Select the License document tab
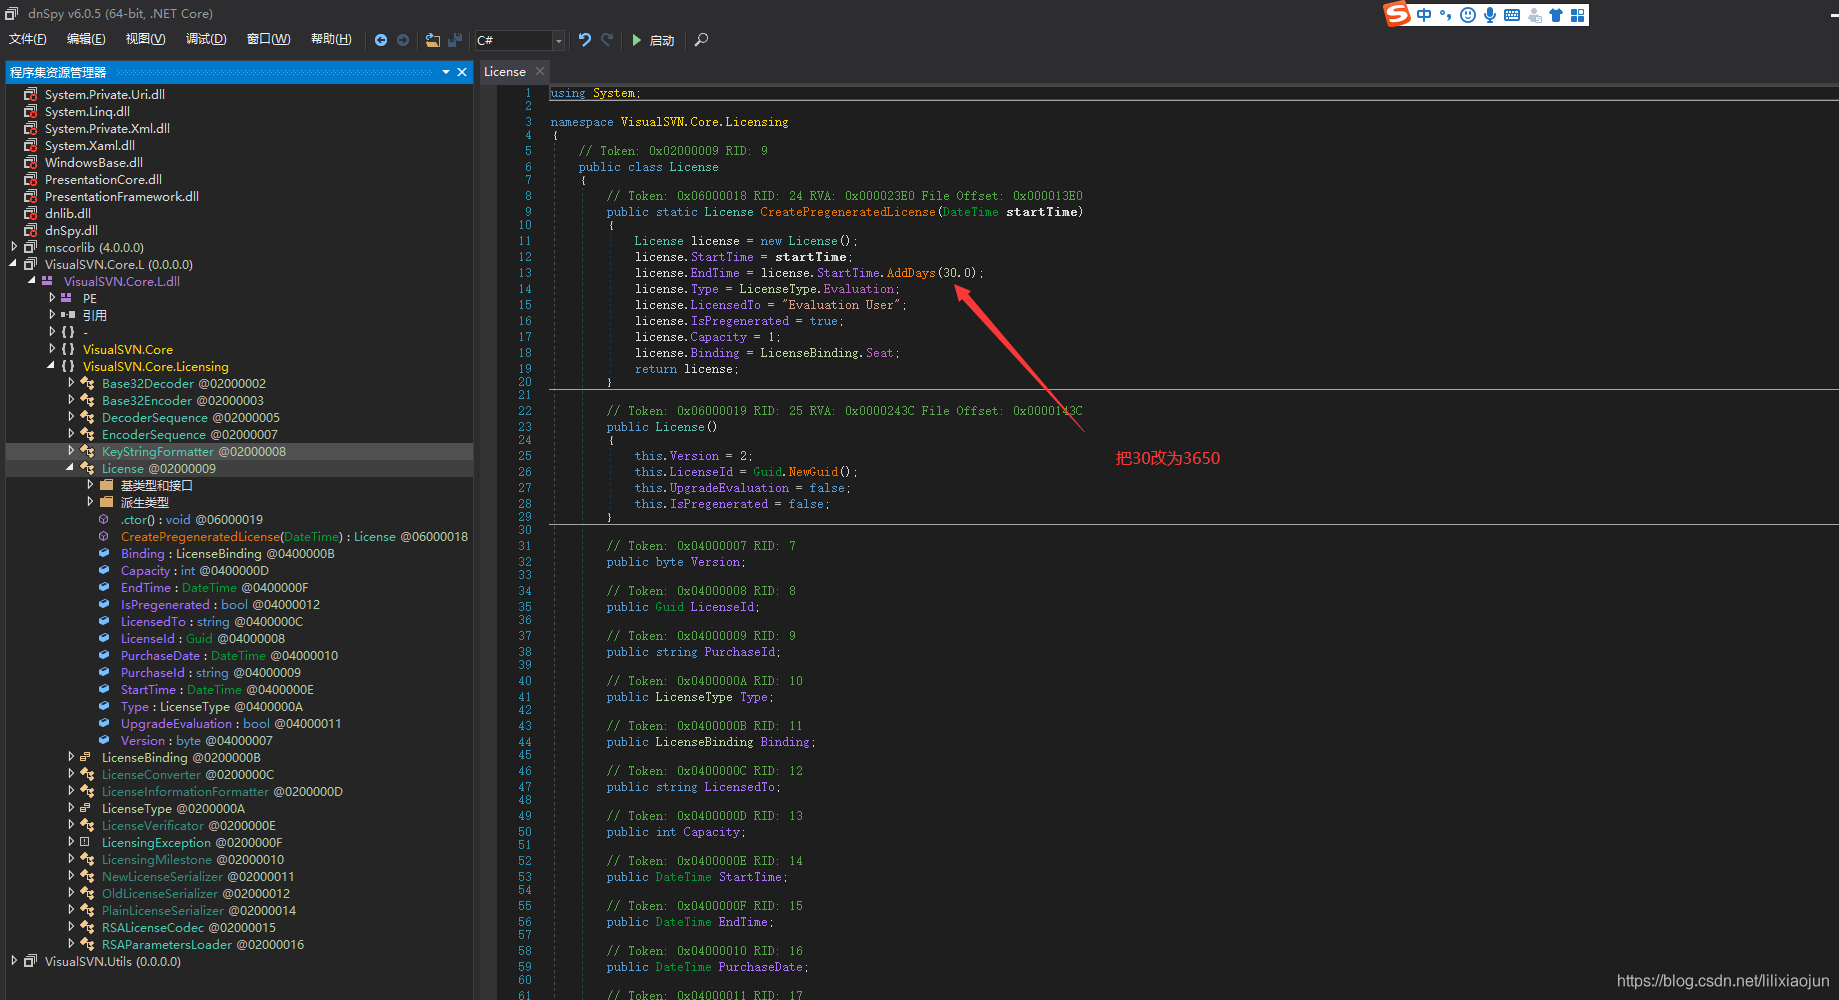Image resolution: width=1839 pixels, height=1000 pixels. (x=505, y=72)
